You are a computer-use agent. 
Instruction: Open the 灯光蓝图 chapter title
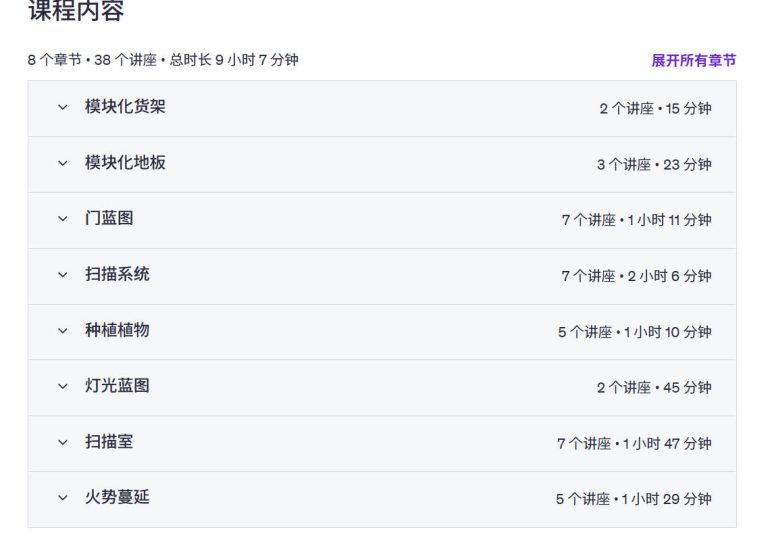point(117,387)
